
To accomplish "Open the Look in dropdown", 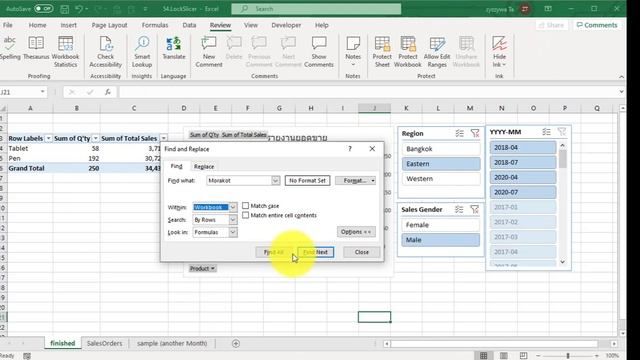I will pos(233,232).
